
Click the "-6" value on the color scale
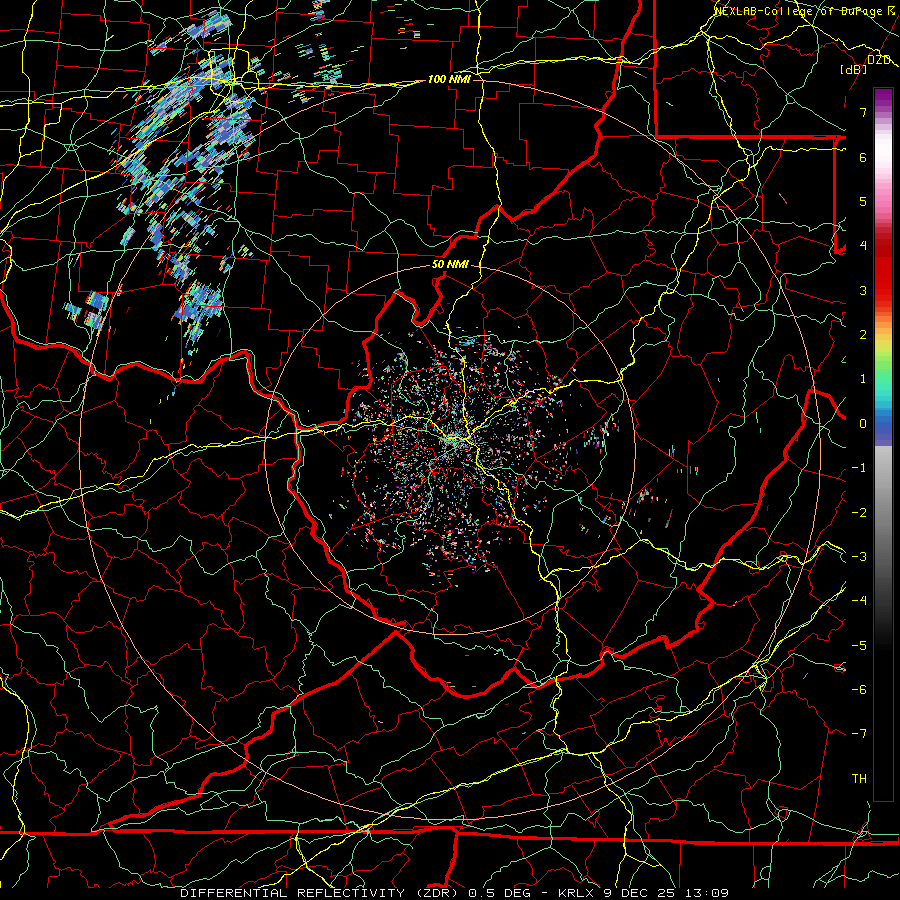pos(859,690)
